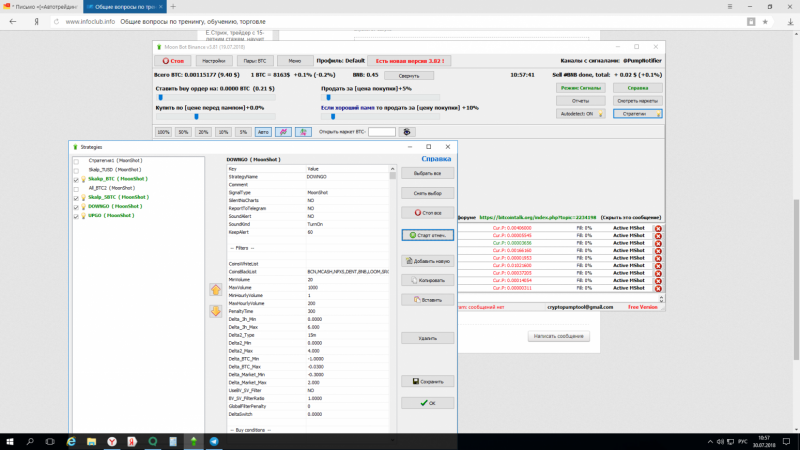The image size is (800, 450).
Task: Click Снять выбор in Strategies
Action: click(428, 193)
